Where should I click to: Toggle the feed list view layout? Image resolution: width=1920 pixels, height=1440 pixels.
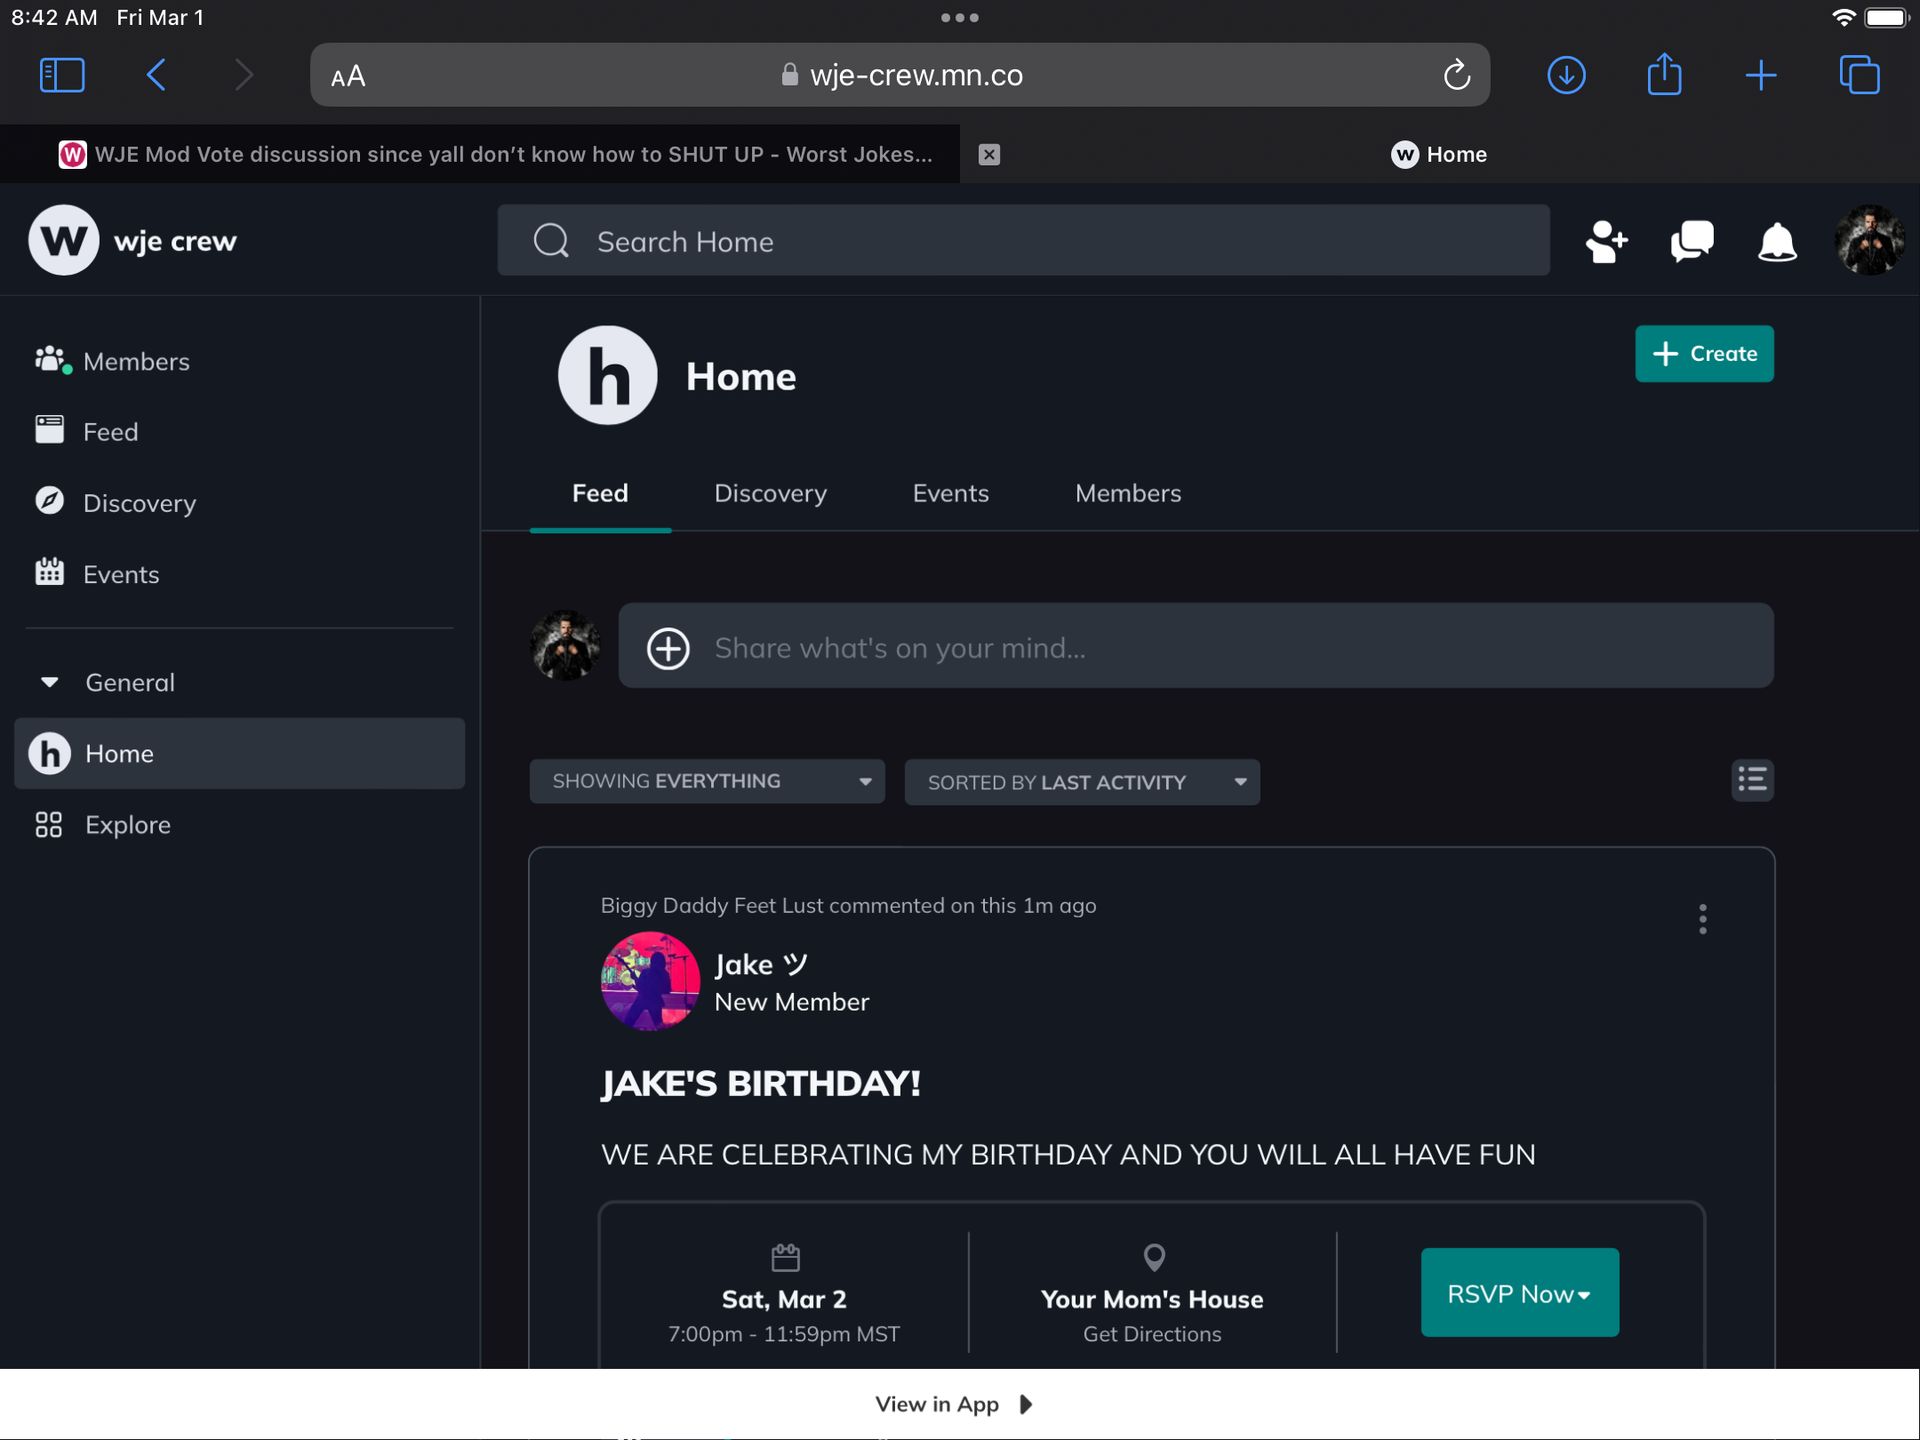pos(1752,780)
